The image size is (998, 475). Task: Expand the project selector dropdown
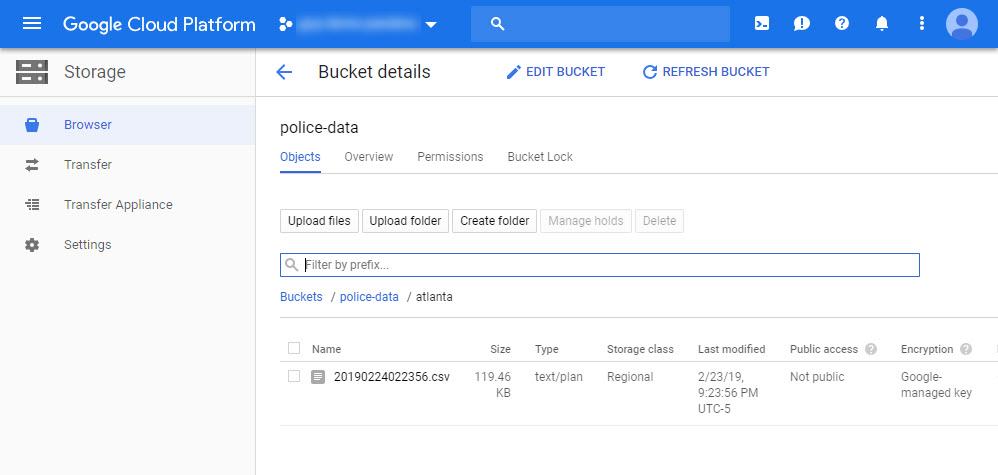(x=431, y=24)
